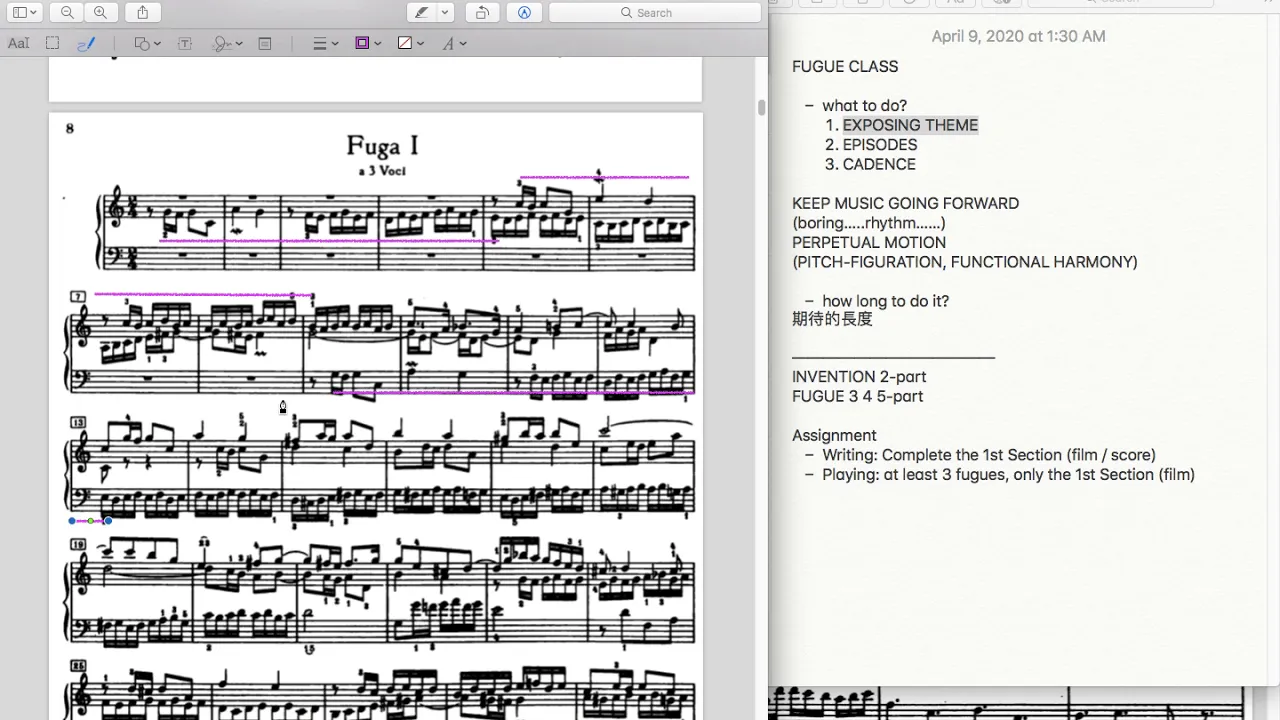Click the 'a 3 Voci' subtitle
1280x720 pixels.
[x=382, y=171]
